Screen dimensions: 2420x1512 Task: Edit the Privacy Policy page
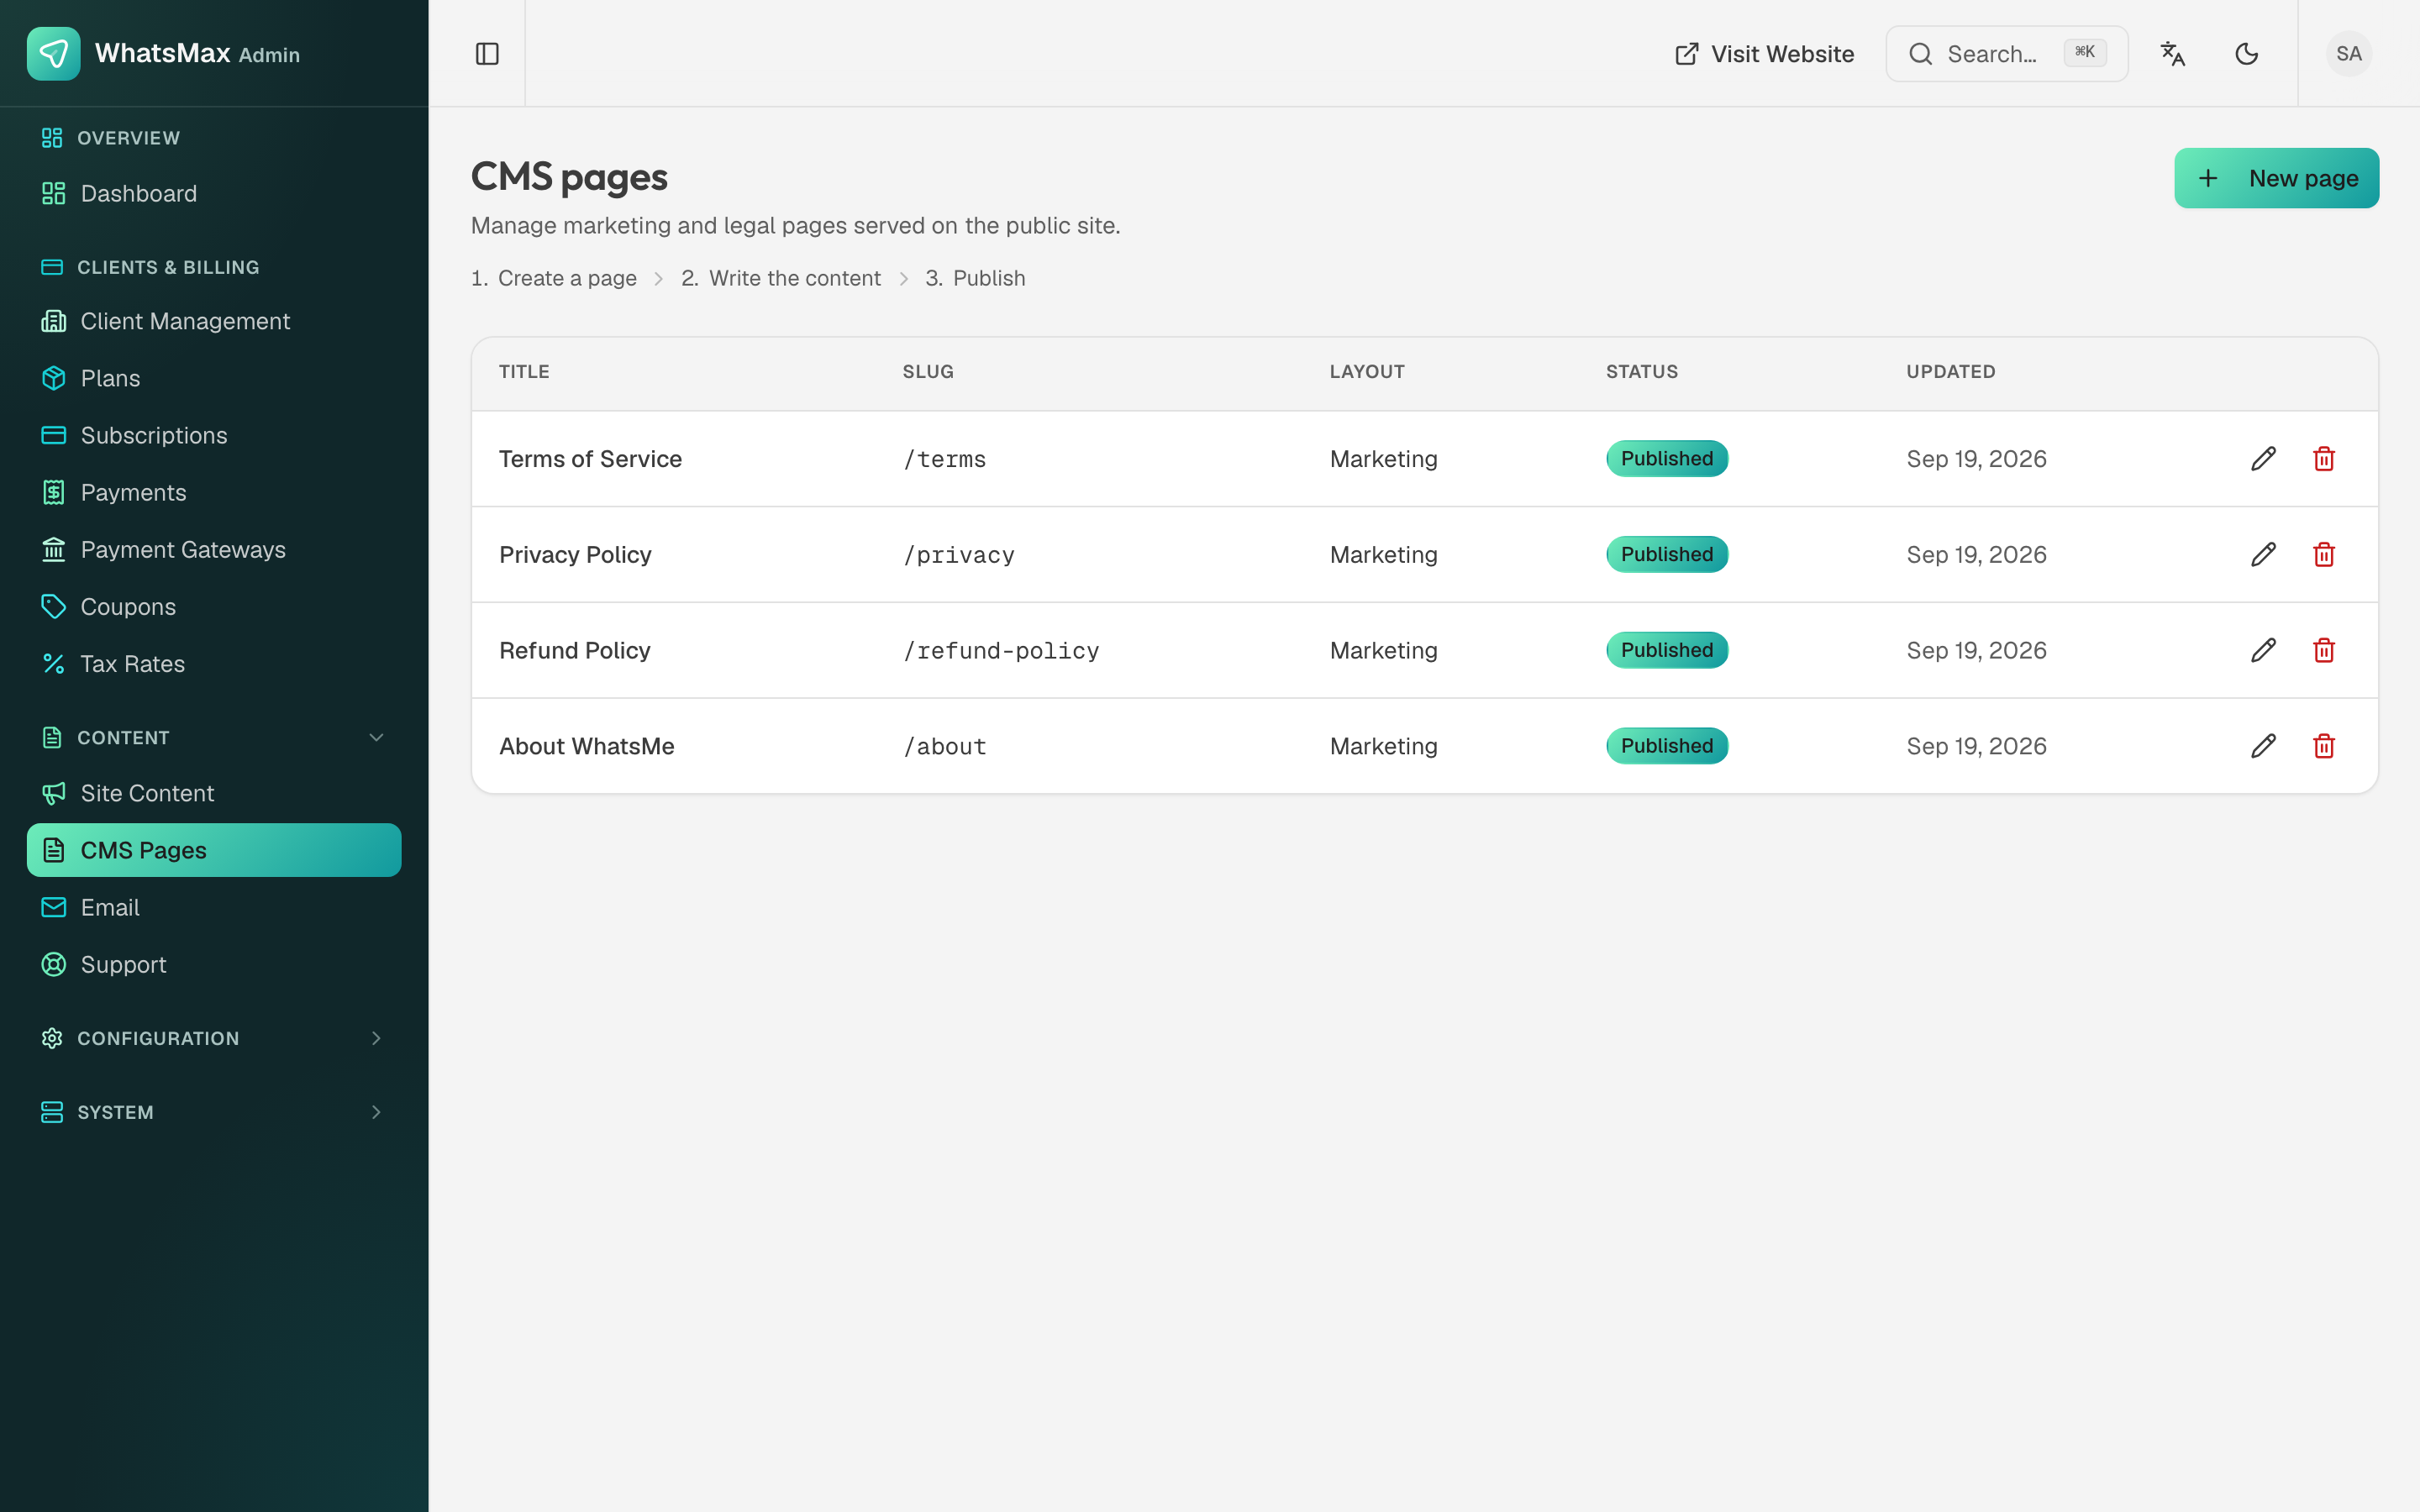(2264, 555)
